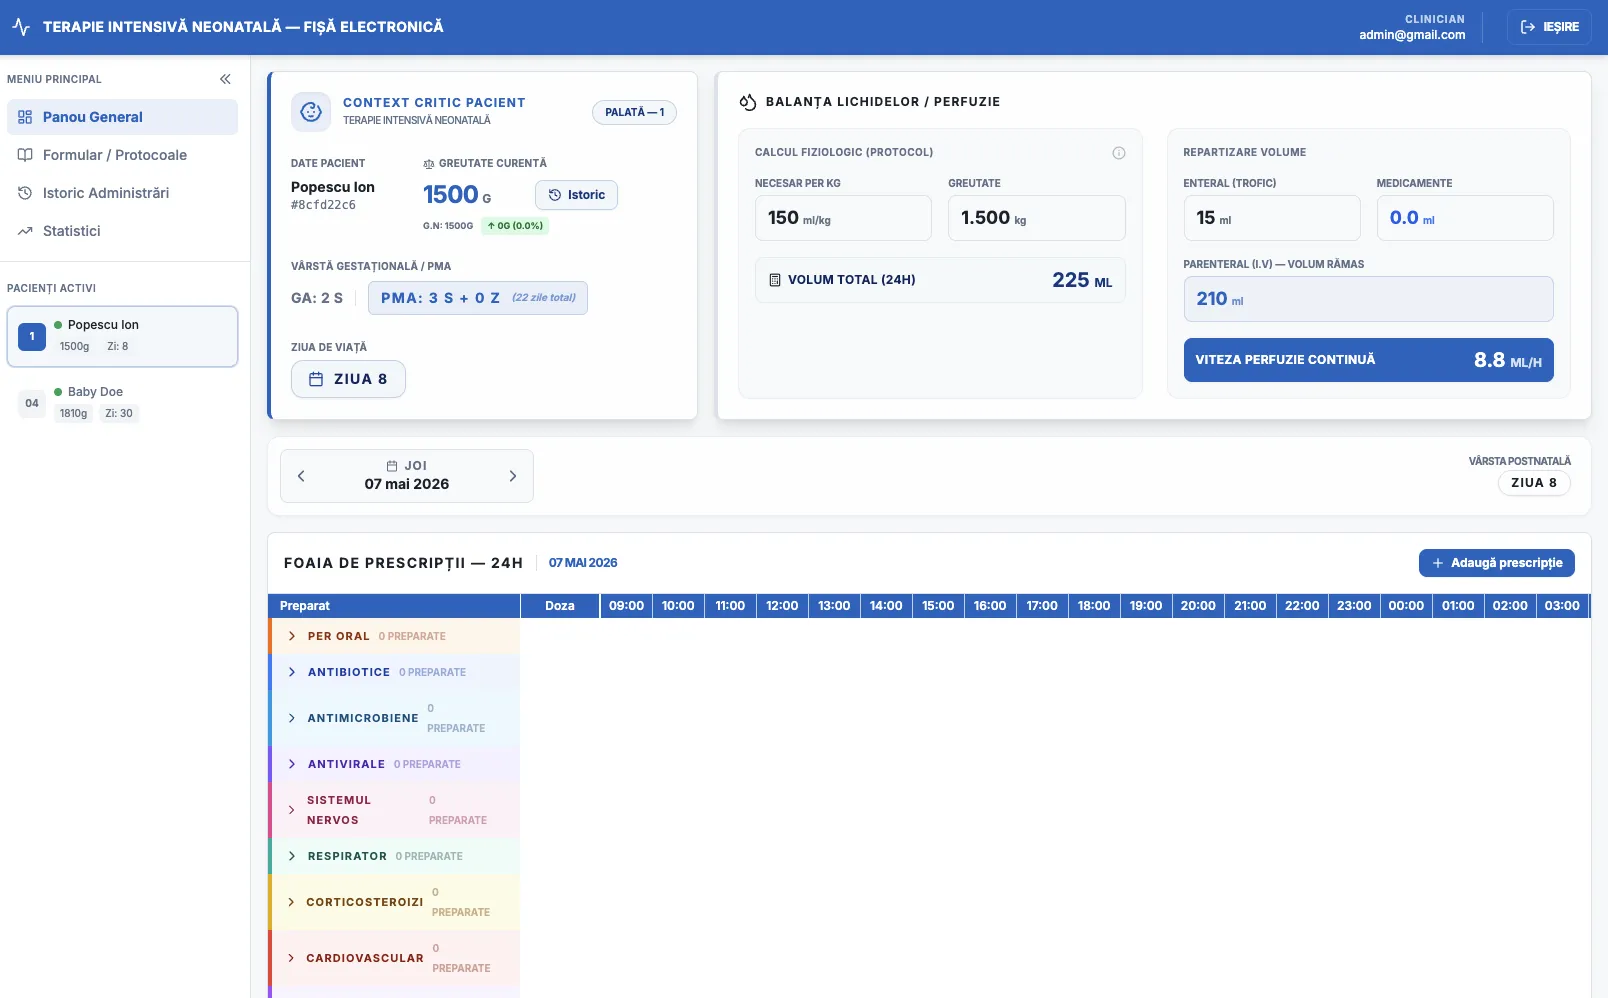This screenshot has height=998, width=1608.
Task: Click the PMA: 3 S + 0 Z badge
Action: [478, 298]
